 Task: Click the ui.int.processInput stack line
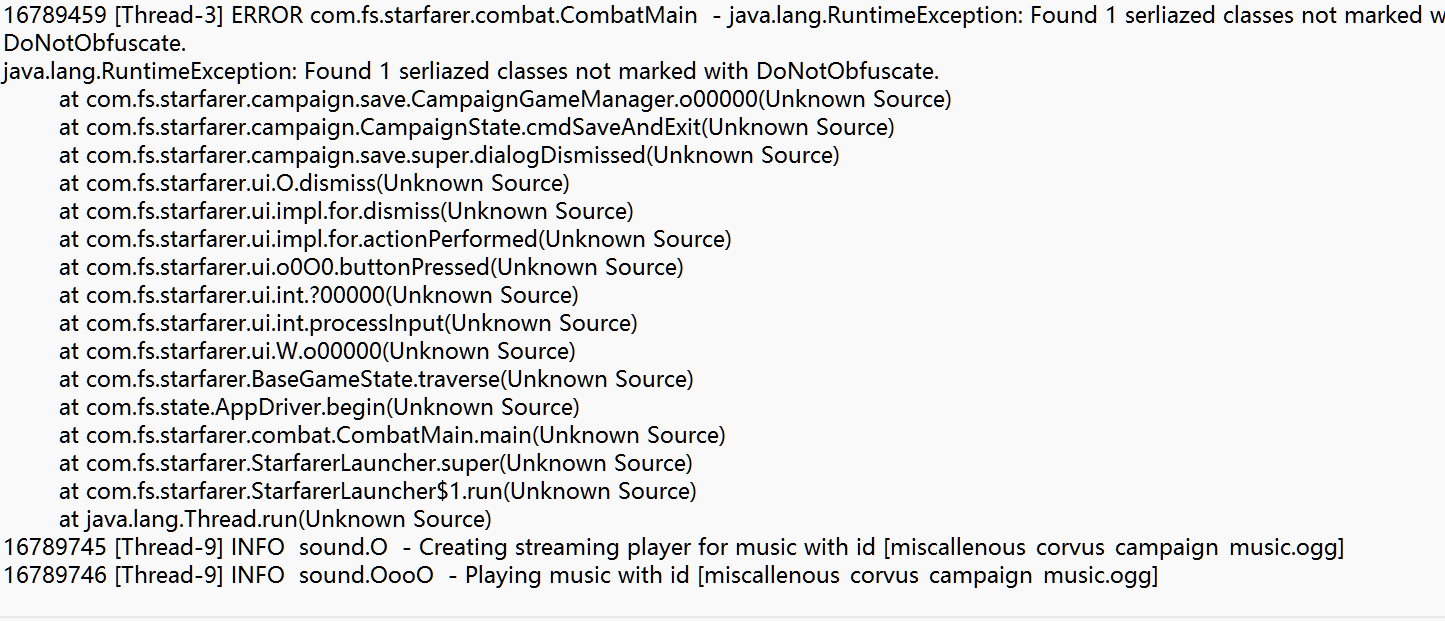(348, 324)
